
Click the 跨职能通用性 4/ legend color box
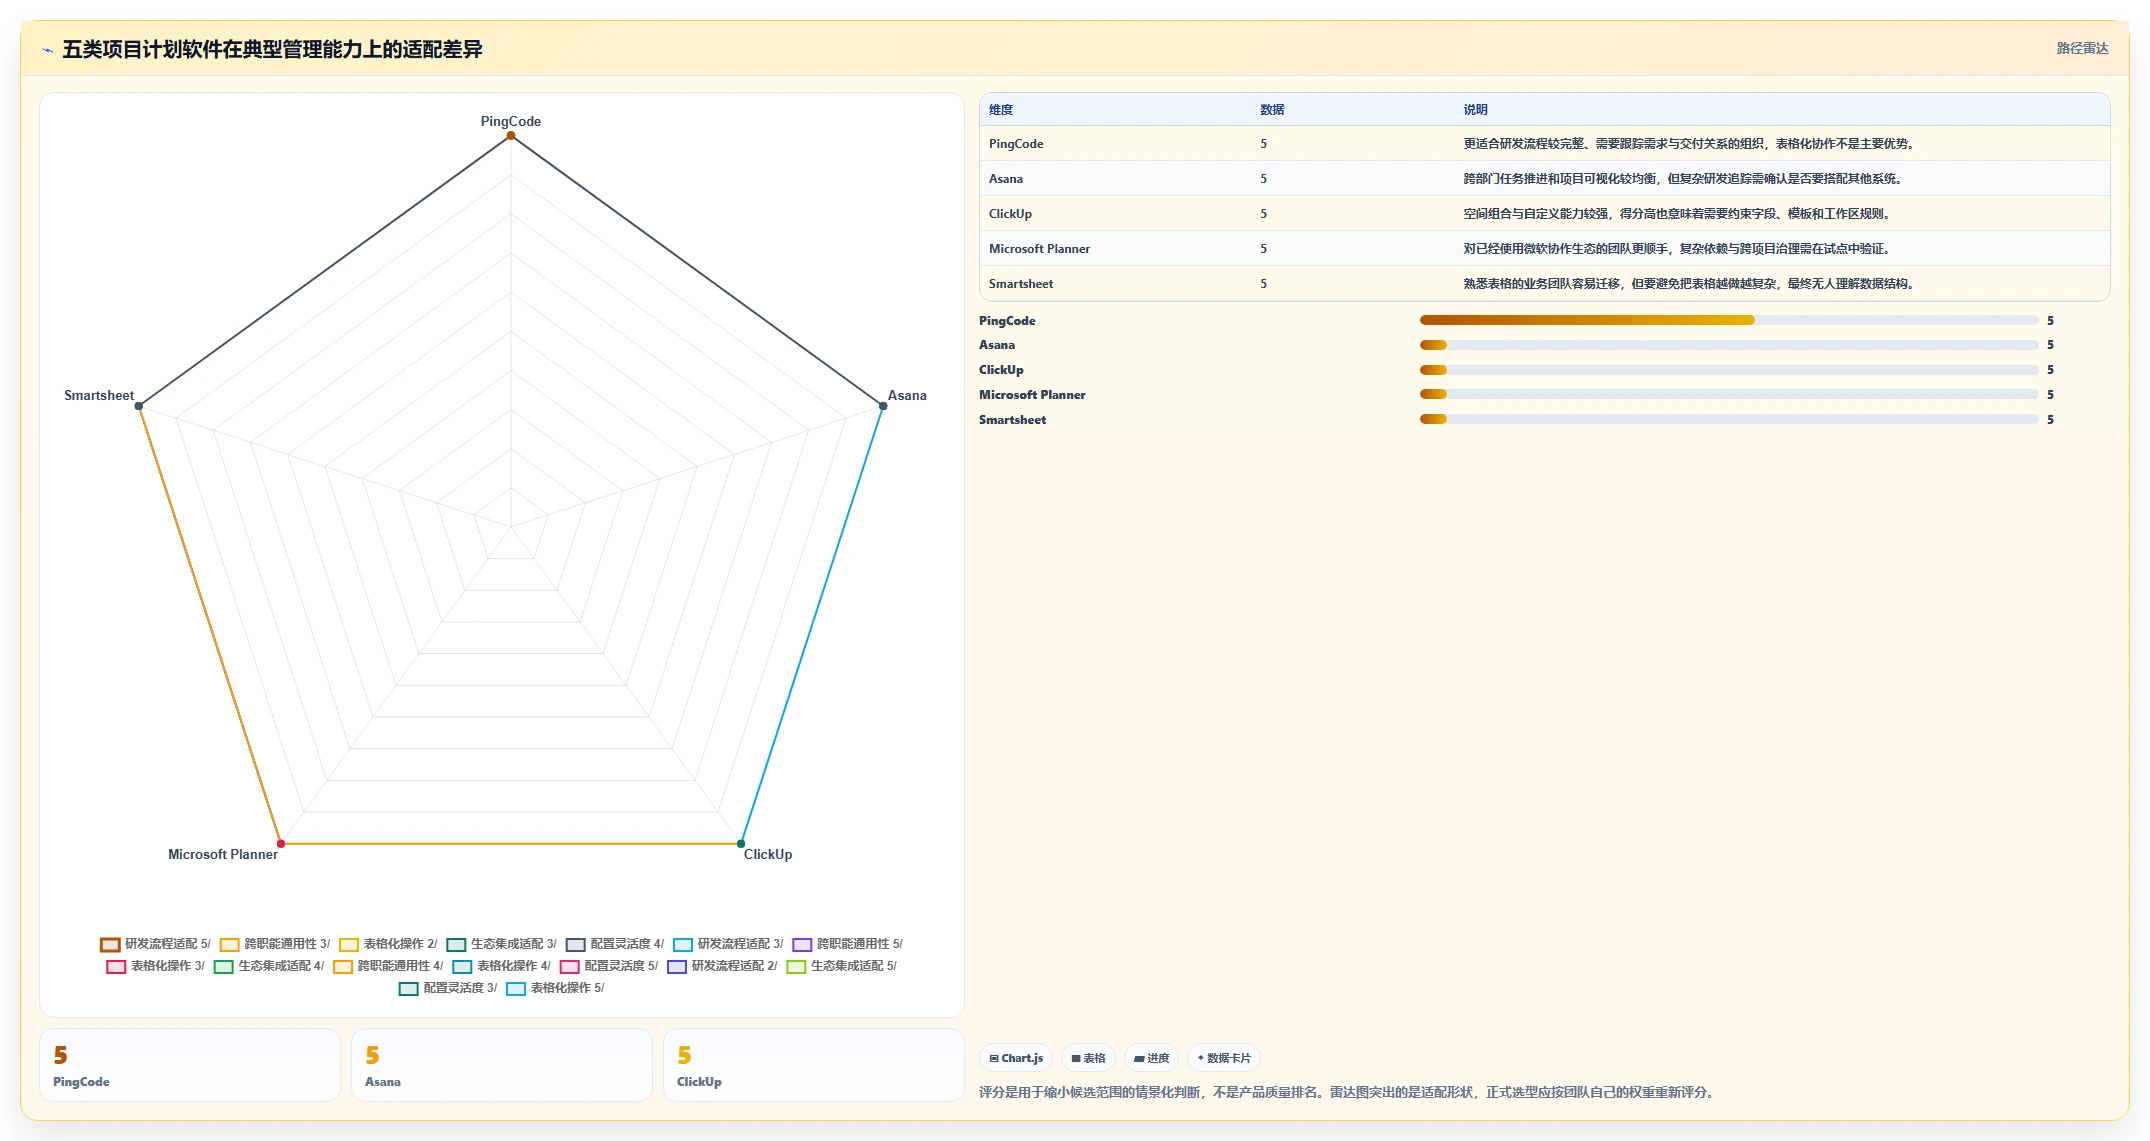342,967
